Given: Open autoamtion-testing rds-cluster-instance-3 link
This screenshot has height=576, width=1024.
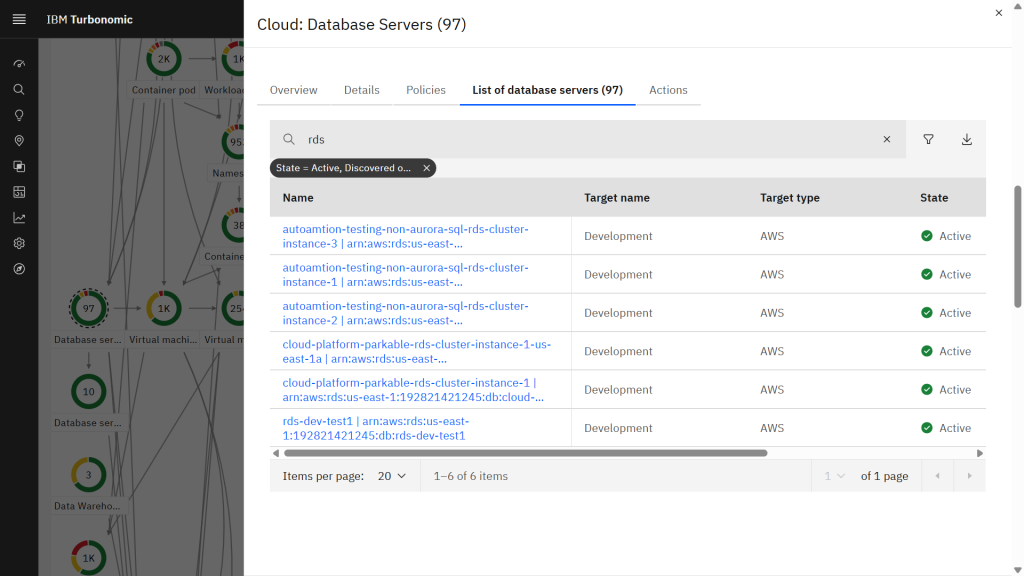Looking at the screenshot, I should pyautogui.click(x=405, y=236).
